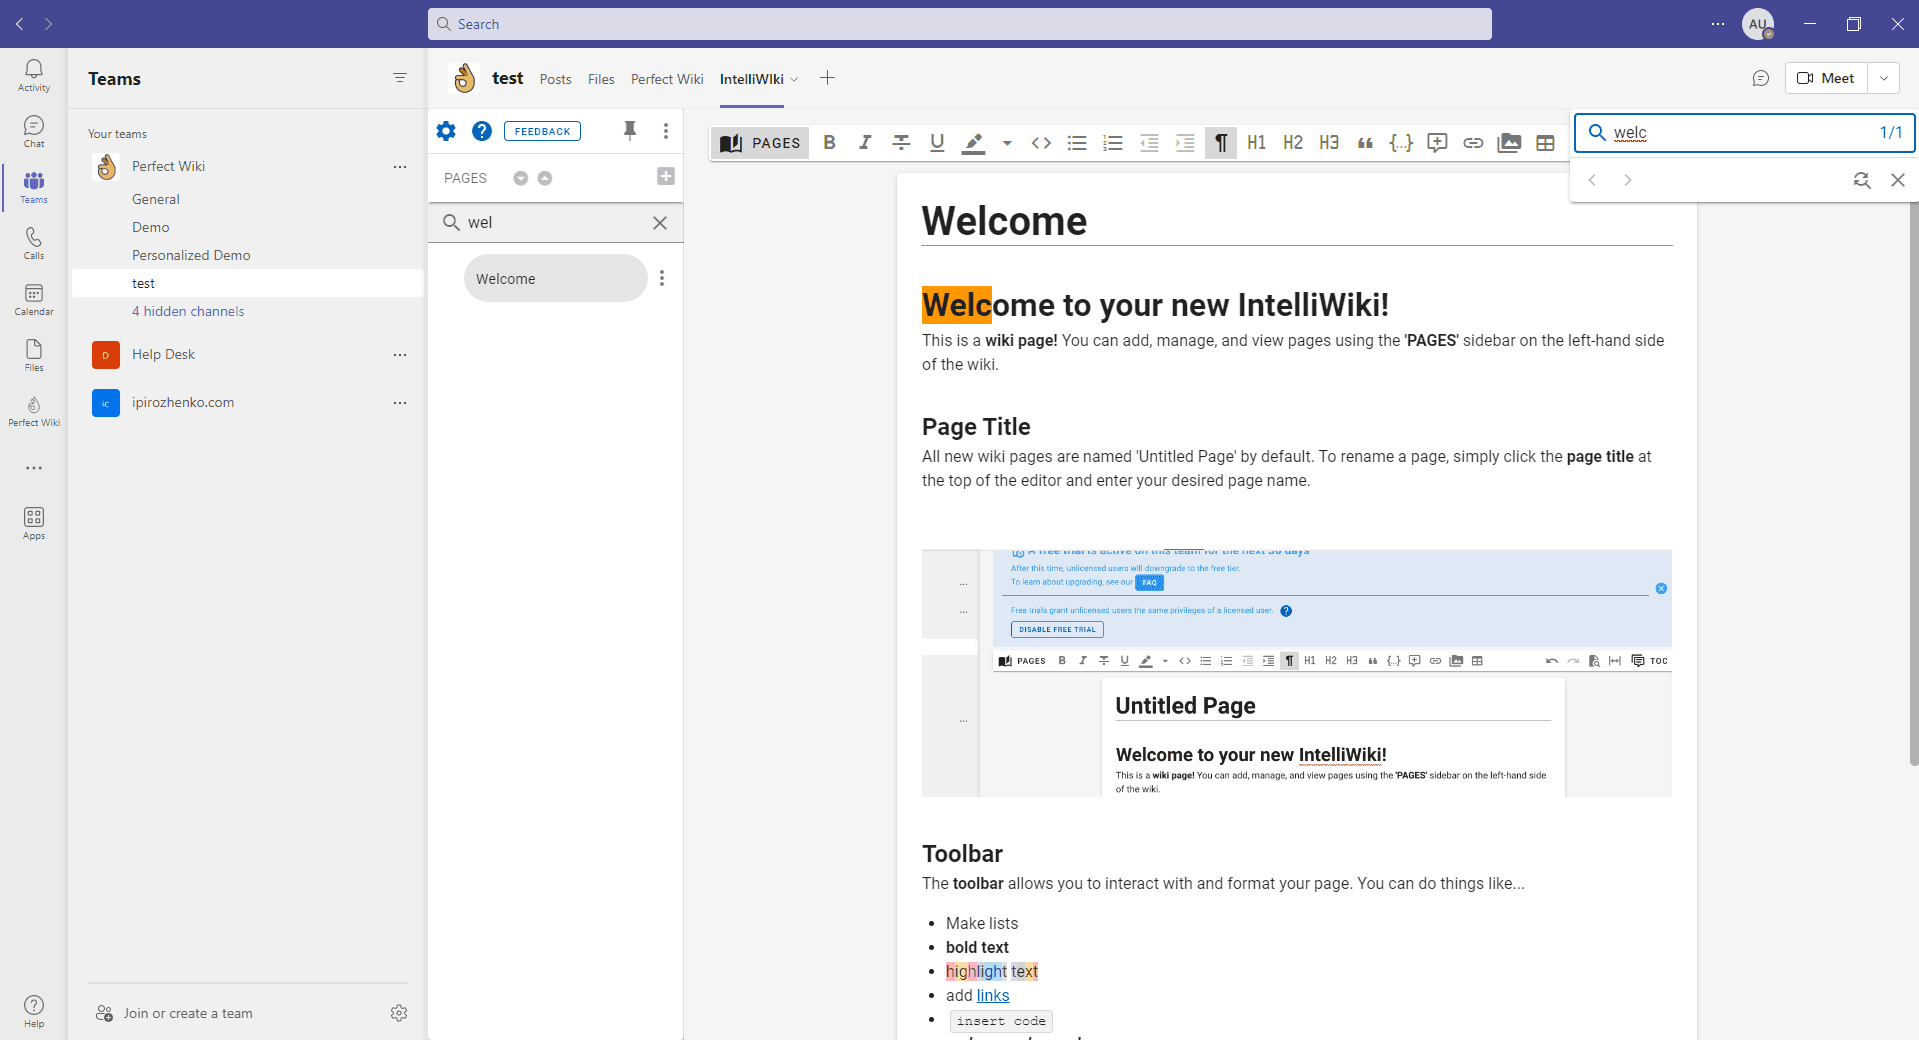
Task: Insert a block quote
Action: pyautogui.click(x=1365, y=143)
